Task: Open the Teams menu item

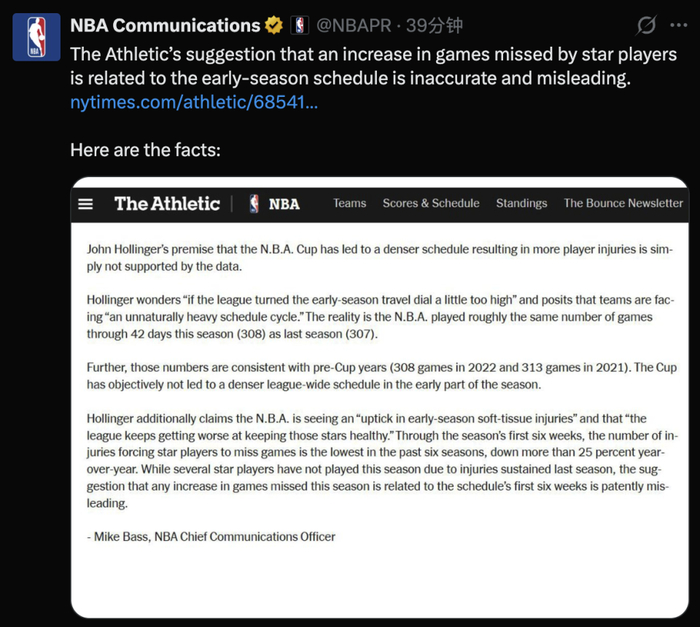Action: pyautogui.click(x=350, y=203)
